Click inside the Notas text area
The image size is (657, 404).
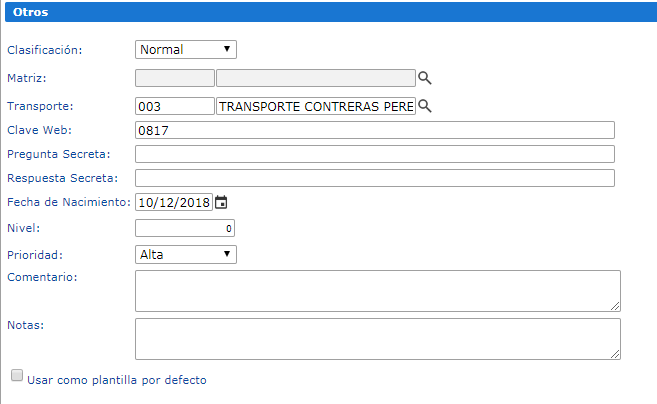377,338
